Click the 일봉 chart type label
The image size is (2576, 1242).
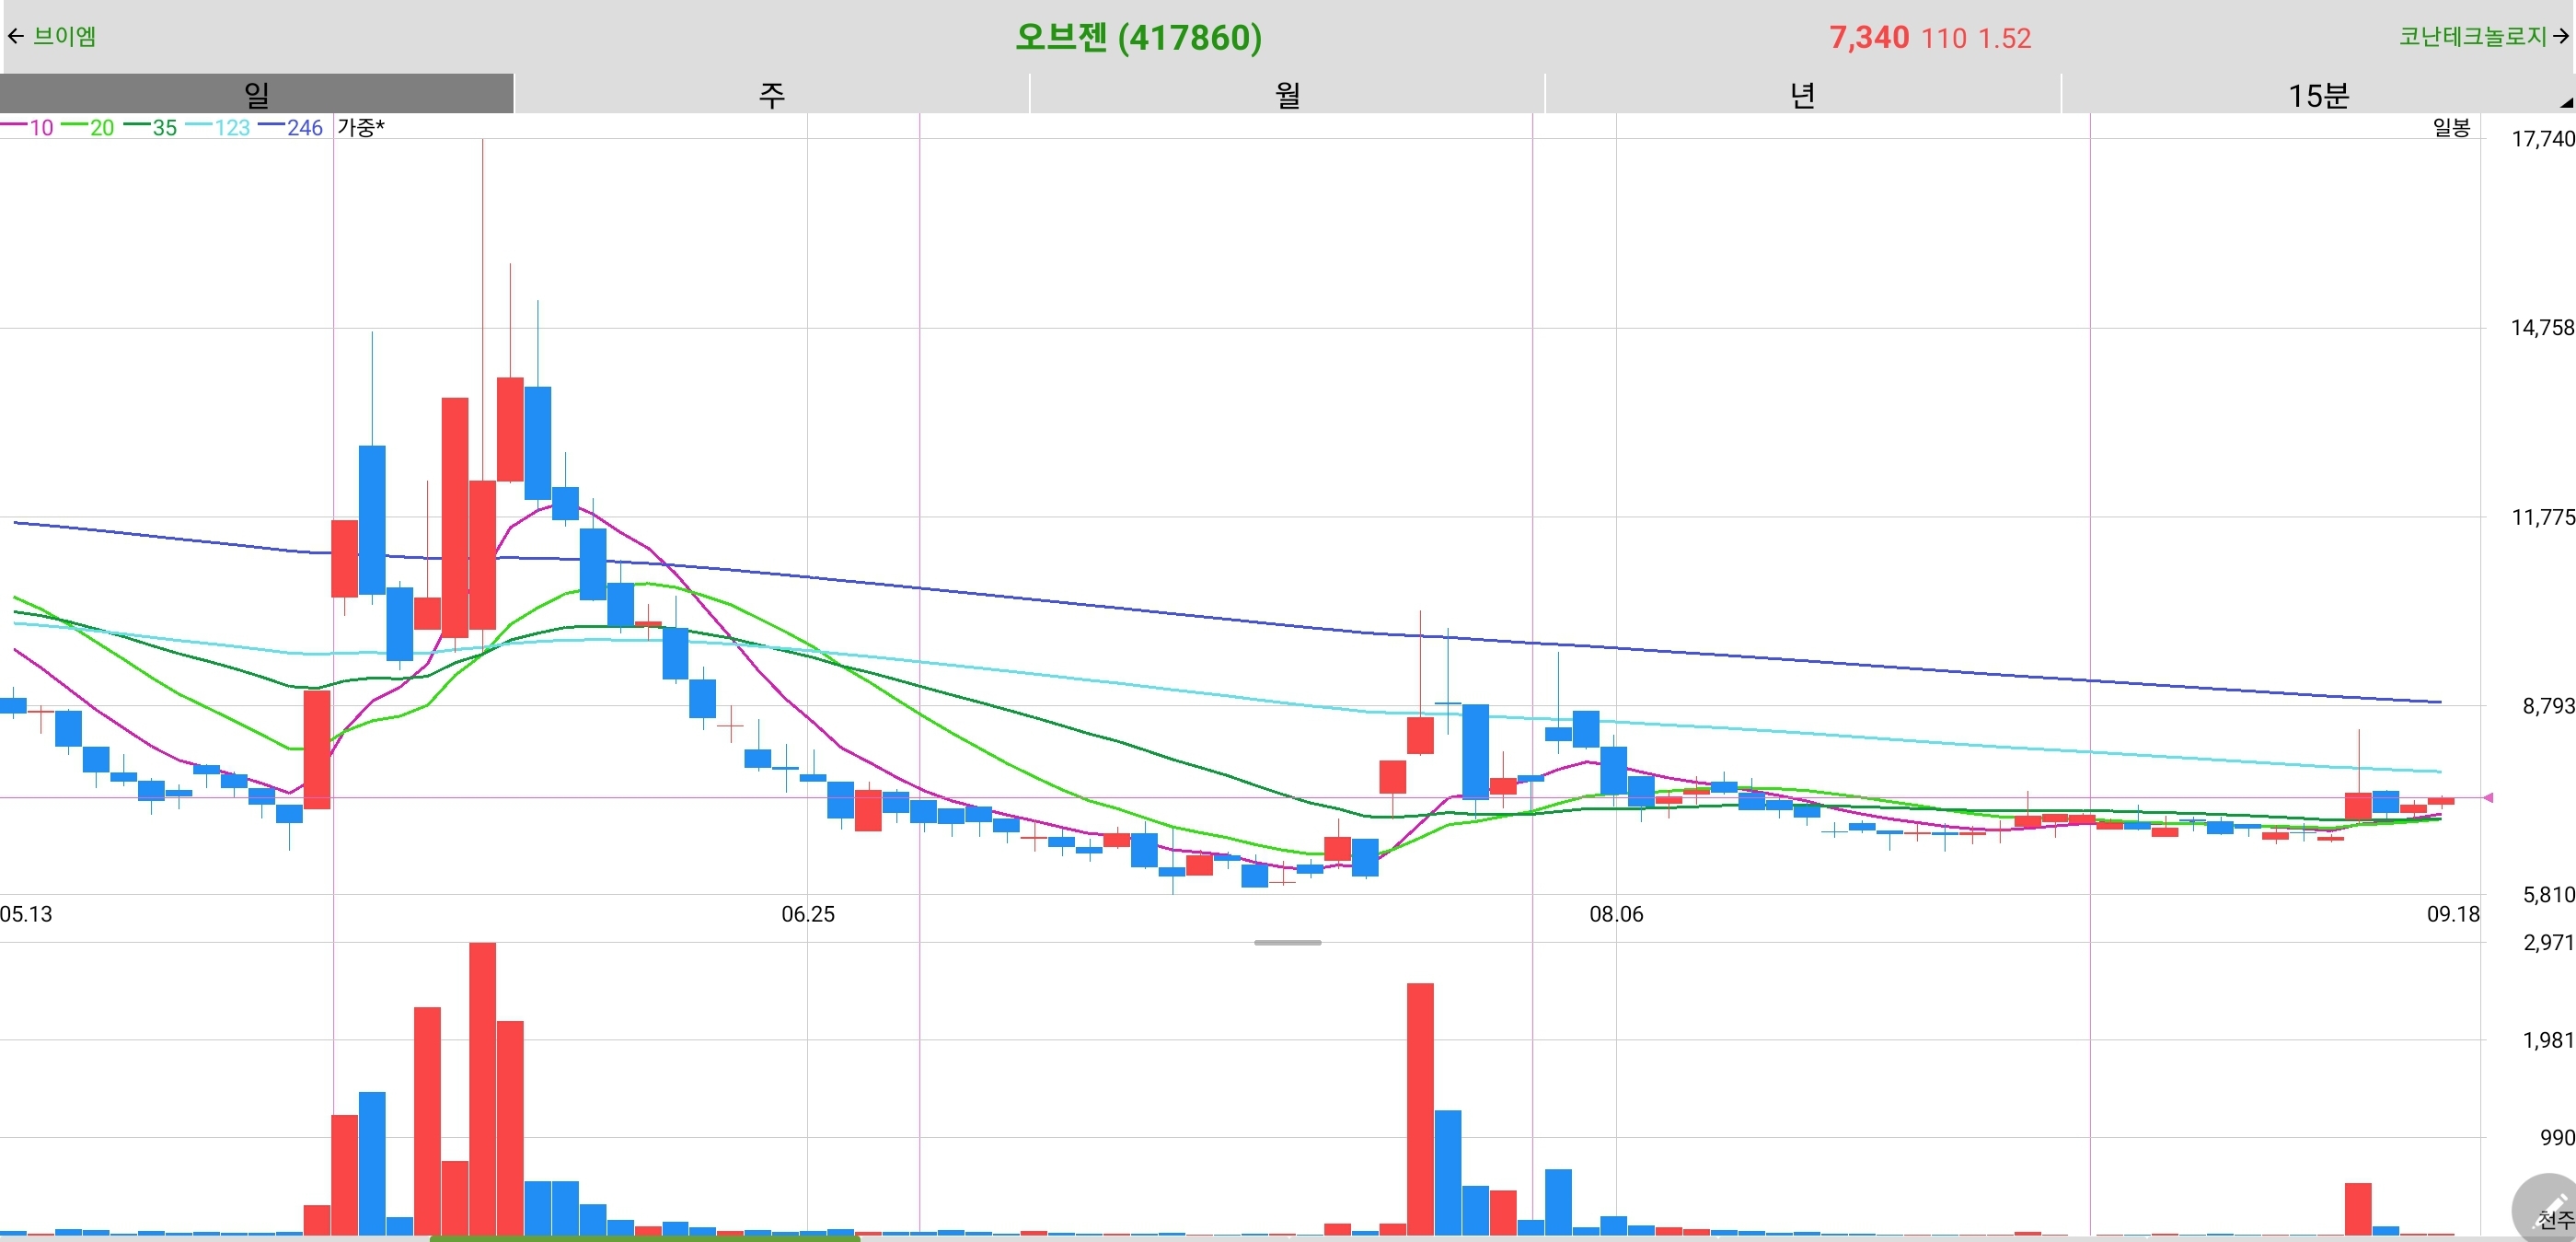(2451, 127)
